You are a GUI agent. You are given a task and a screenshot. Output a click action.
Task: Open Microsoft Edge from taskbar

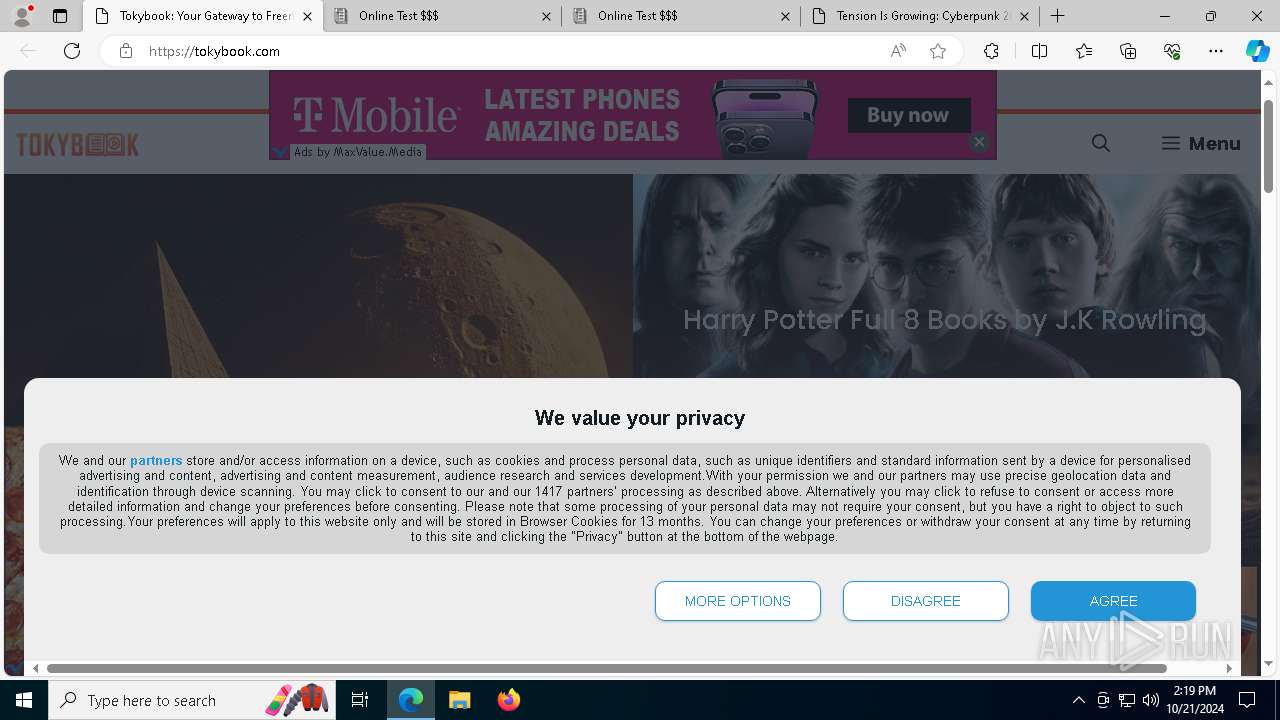click(x=411, y=700)
